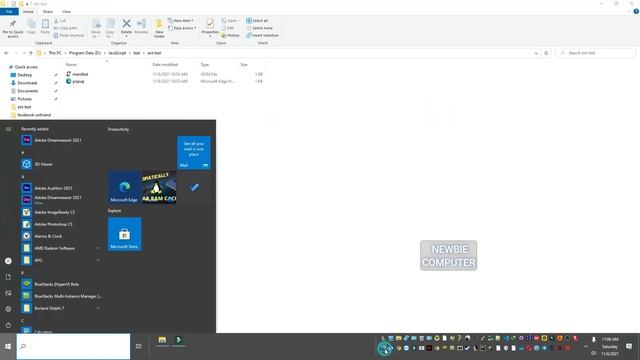
Task: Open ext-test folder in navigation pane
Action: (x=24, y=107)
